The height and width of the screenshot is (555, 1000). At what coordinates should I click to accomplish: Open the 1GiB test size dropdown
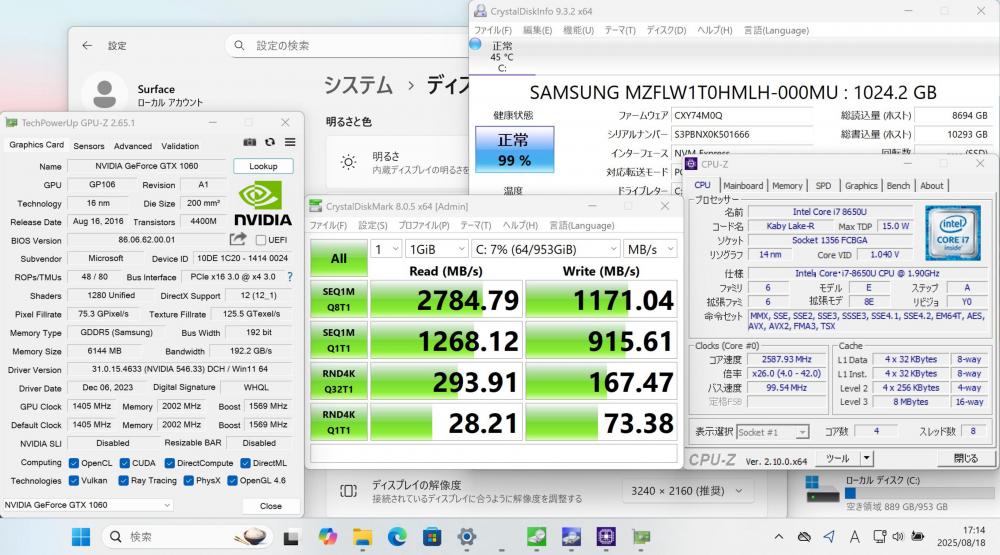[437, 249]
